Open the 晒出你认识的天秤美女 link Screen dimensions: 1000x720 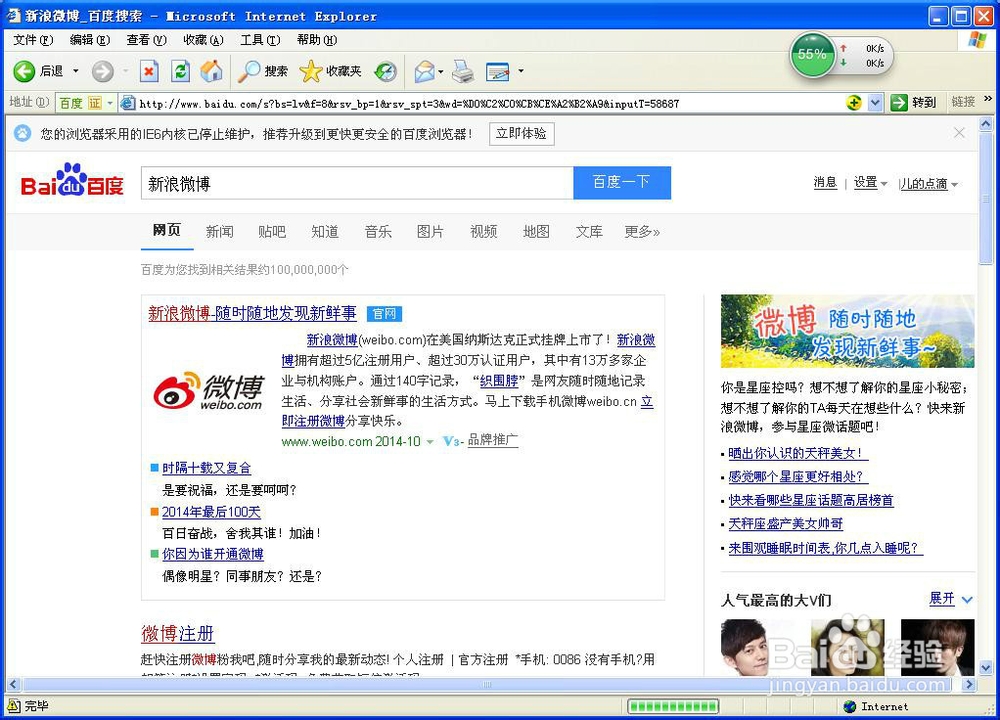tap(798, 453)
